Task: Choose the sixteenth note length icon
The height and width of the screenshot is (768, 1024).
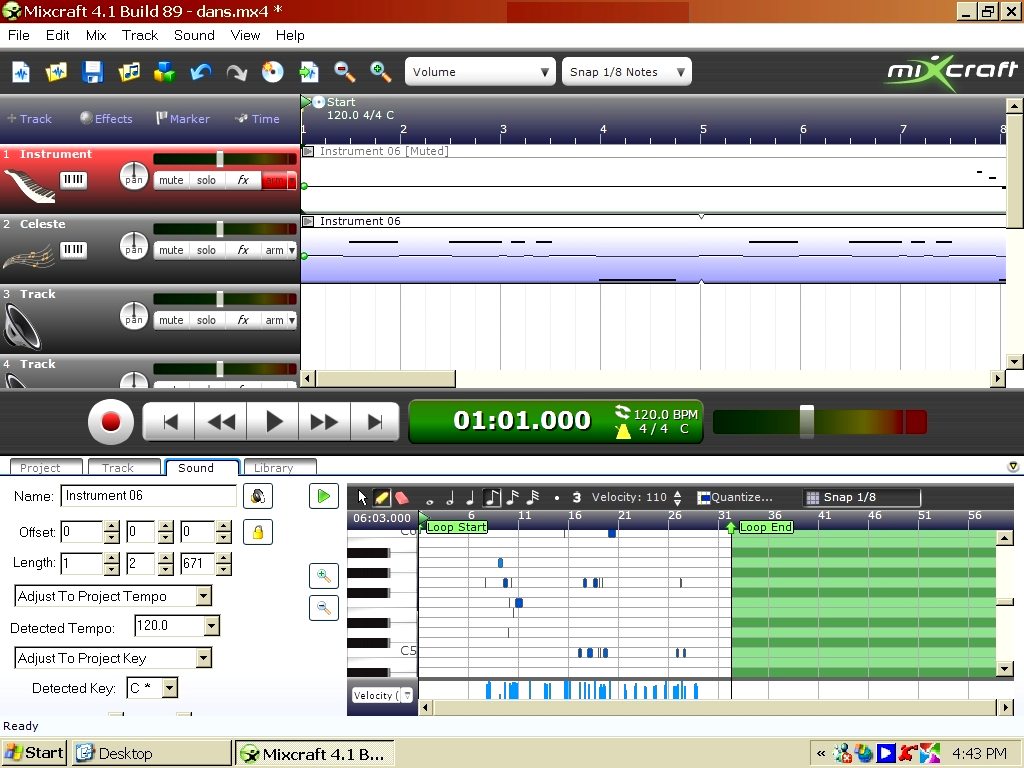Action: coord(513,498)
